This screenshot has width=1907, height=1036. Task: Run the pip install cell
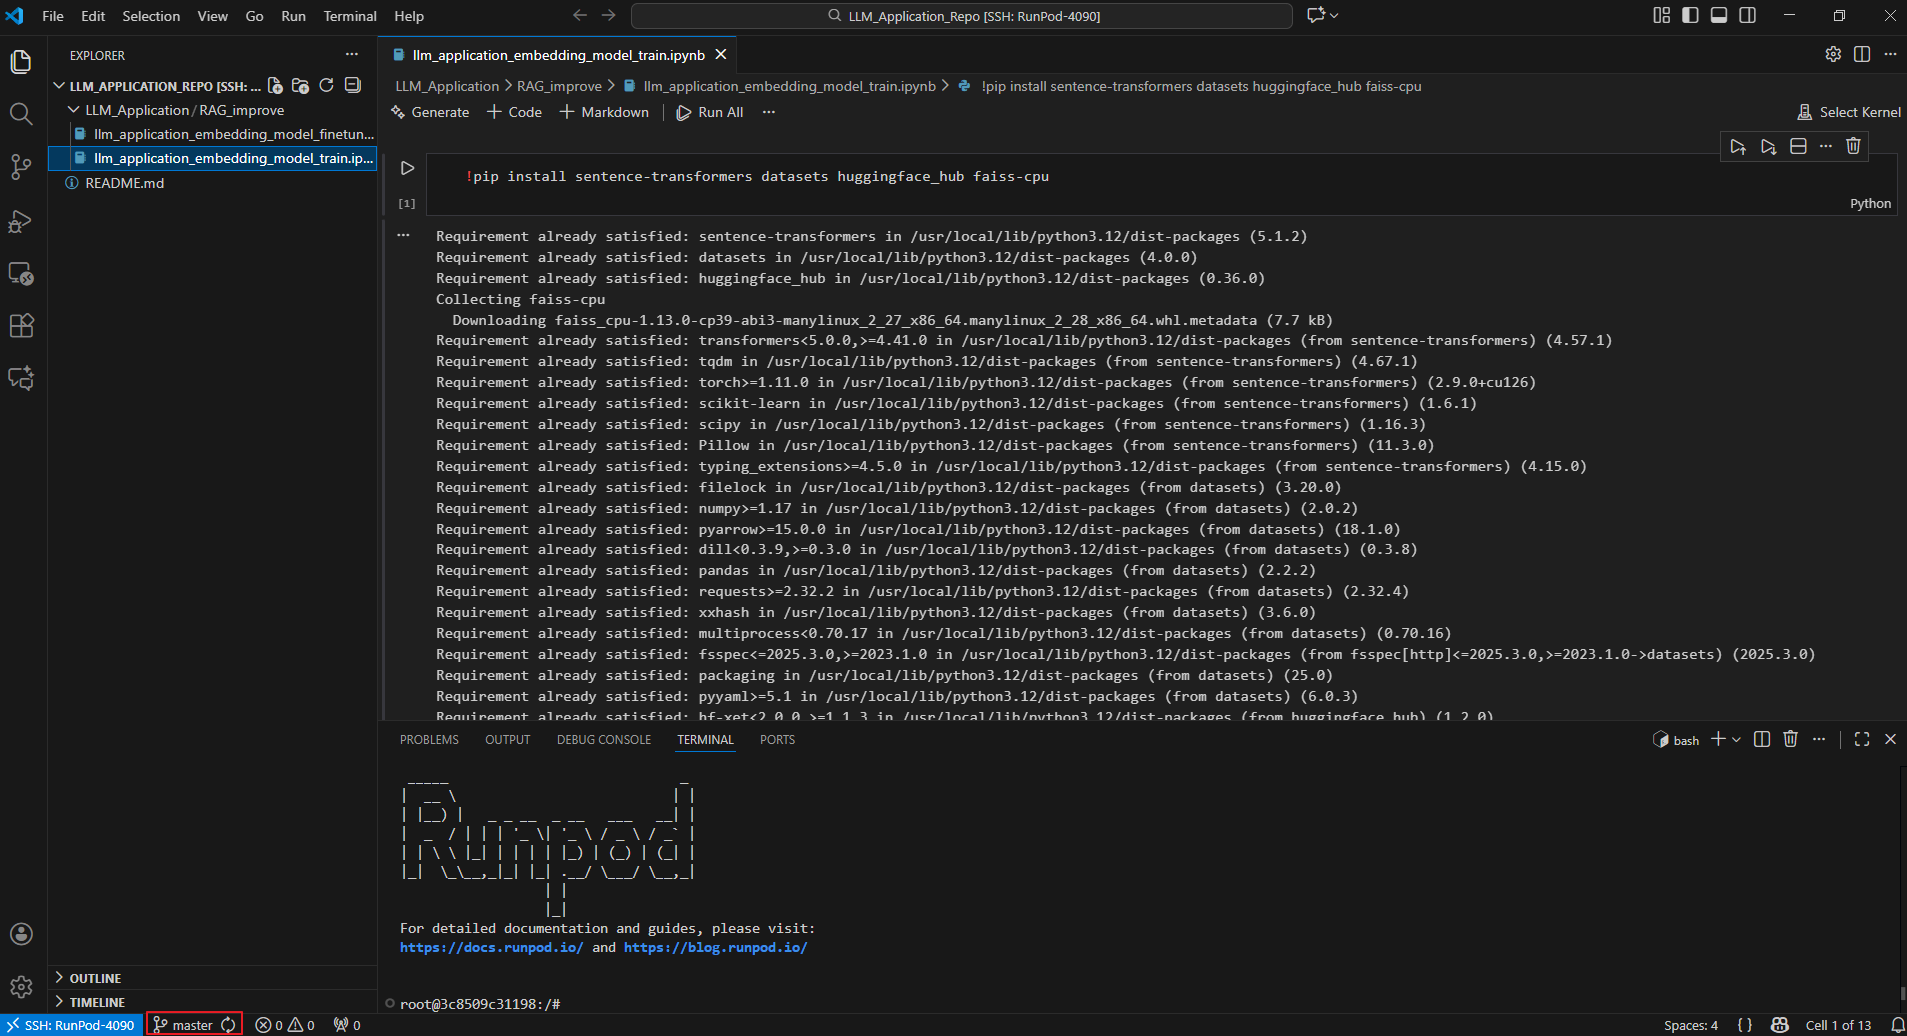pyautogui.click(x=407, y=168)
